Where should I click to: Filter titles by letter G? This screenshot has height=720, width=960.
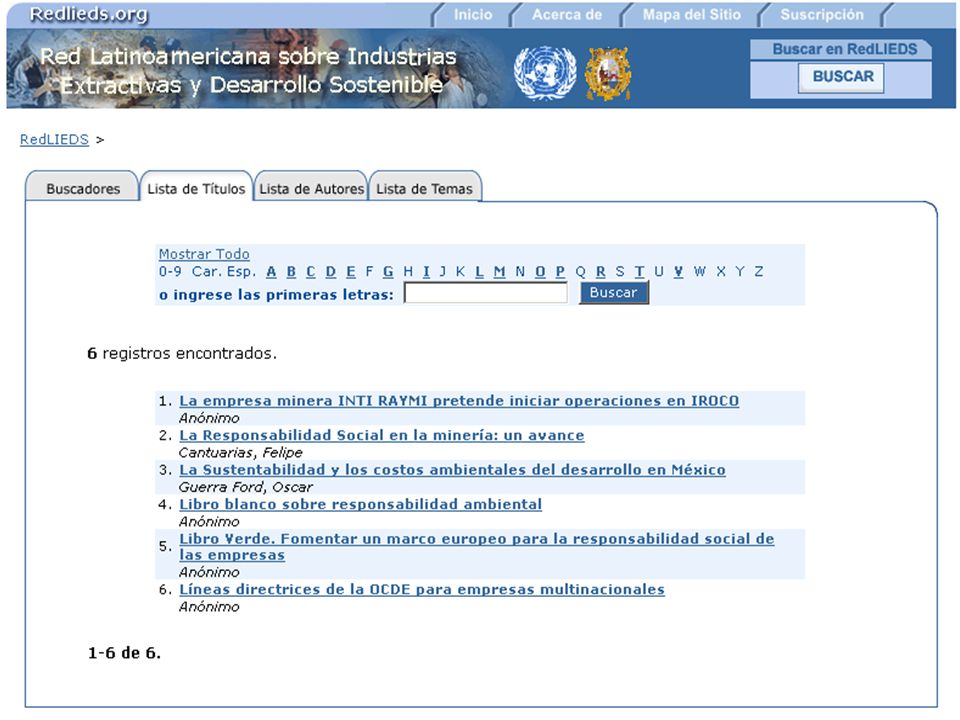[388, 272]
